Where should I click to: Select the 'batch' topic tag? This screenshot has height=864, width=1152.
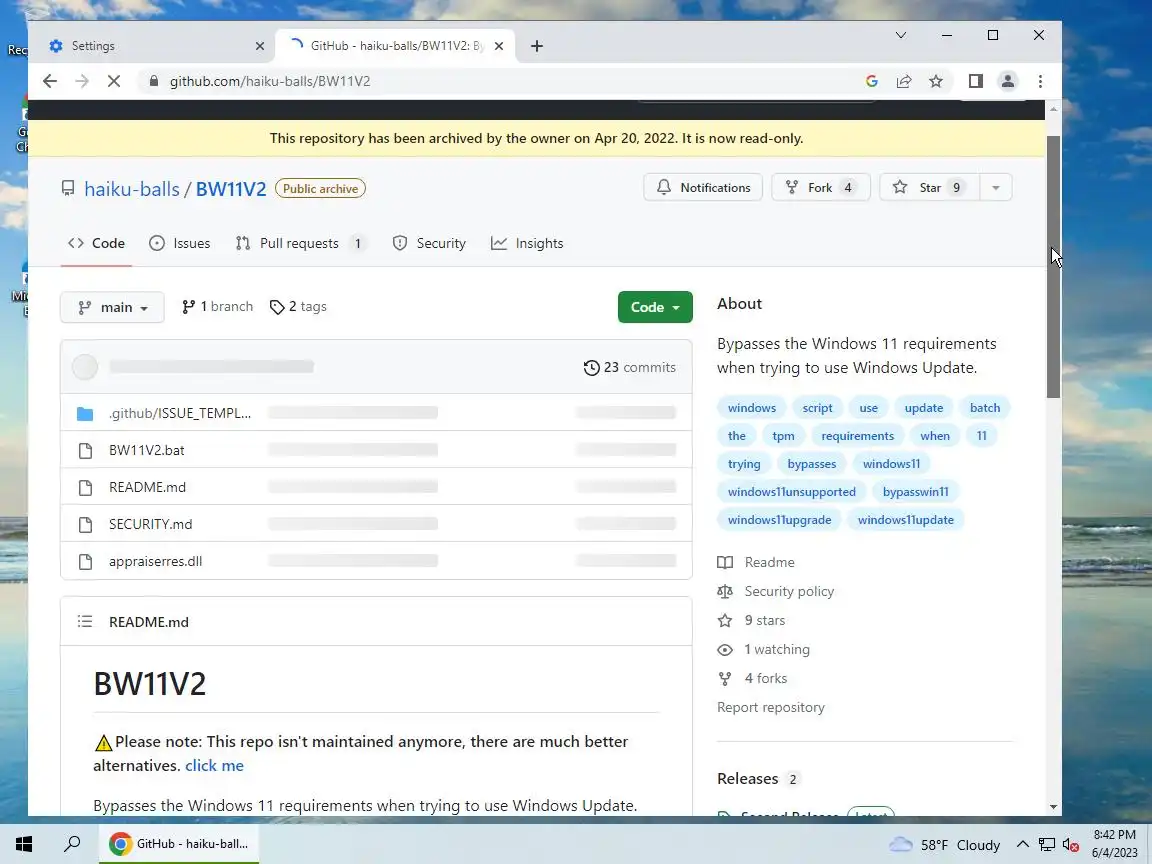[985, 408]
